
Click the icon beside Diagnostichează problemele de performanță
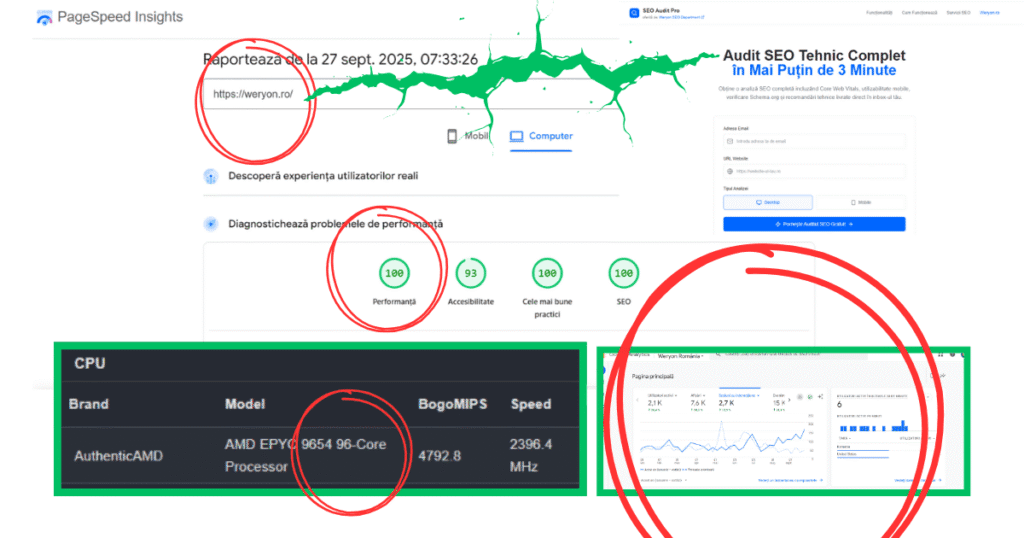coord(211,225)
